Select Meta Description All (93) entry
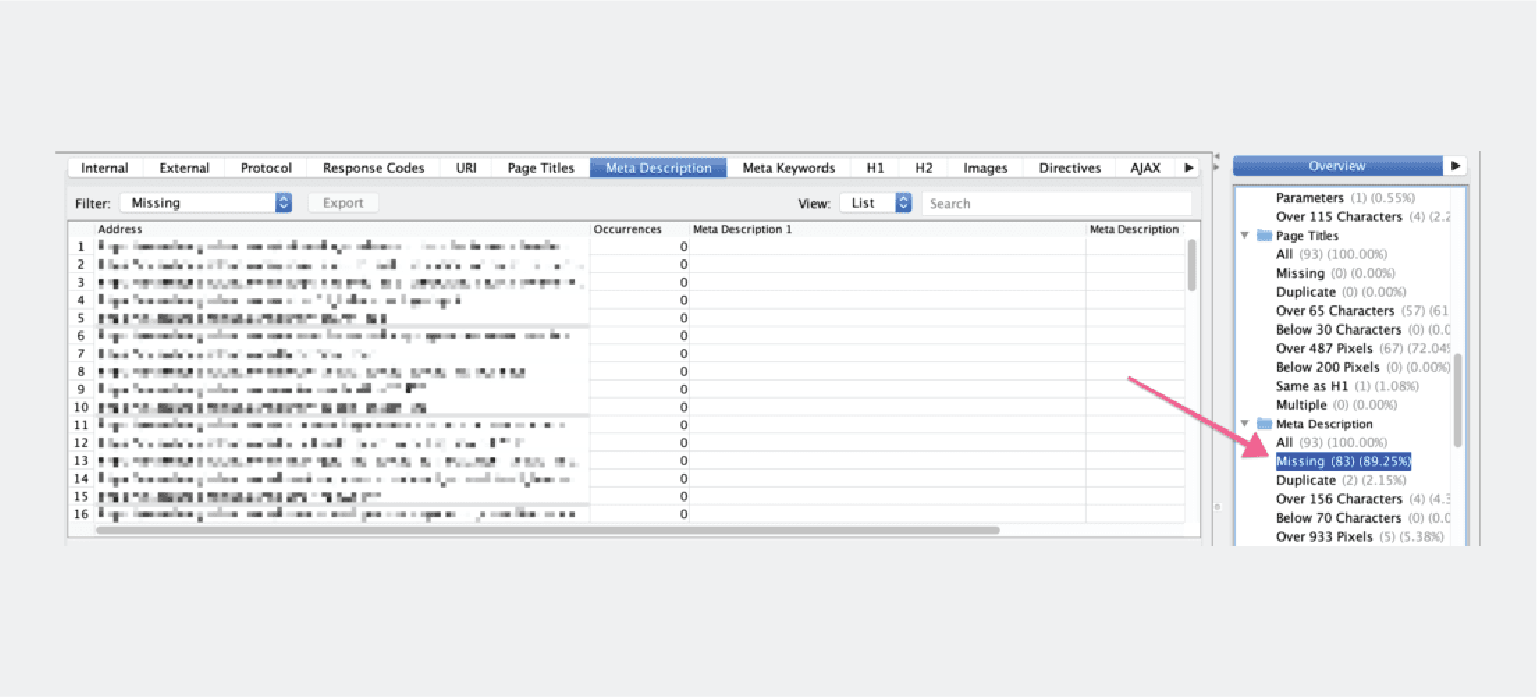Image resolution: width=1537 pixels, height=697 pixels. tap(1331, 443)
